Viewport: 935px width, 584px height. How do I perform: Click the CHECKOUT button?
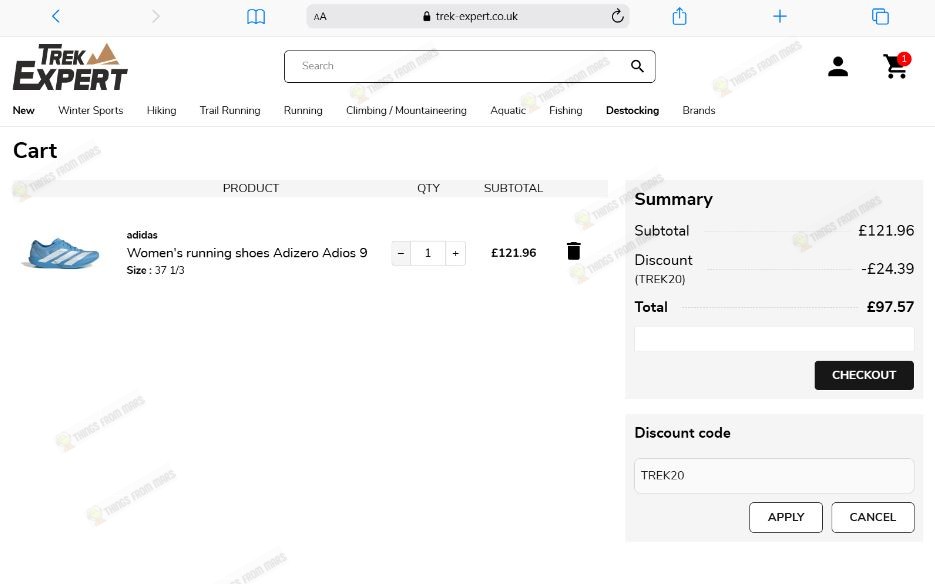(864, 375)
